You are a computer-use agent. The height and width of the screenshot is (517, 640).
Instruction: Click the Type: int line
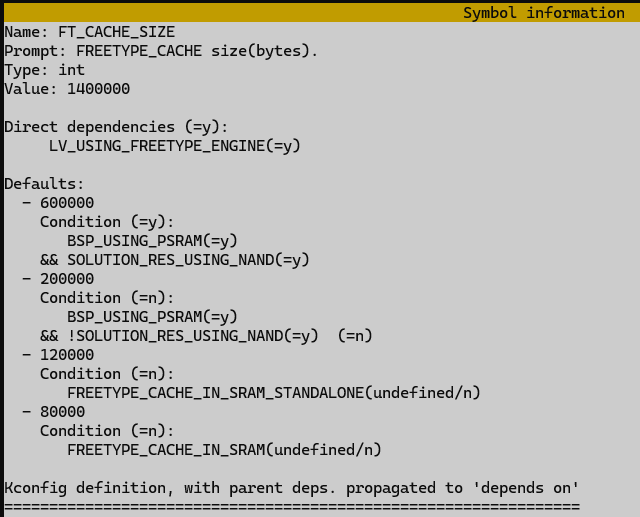[44, 70]
